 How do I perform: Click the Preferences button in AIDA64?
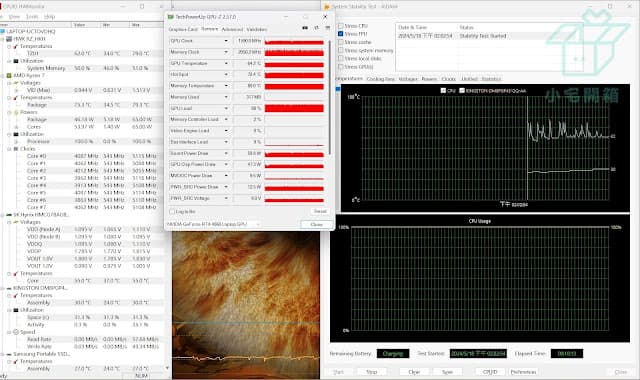tap(524, 372)
